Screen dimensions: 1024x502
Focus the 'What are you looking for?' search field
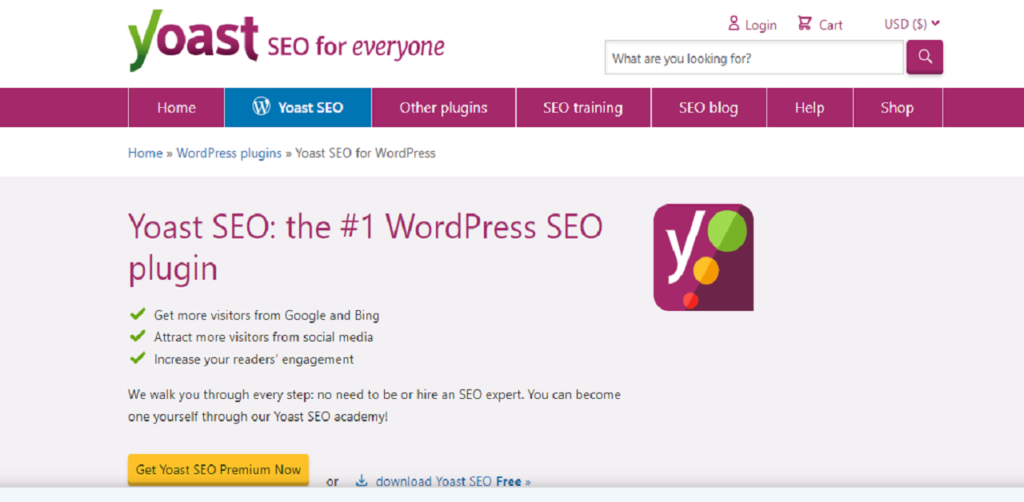tap(754, 57)
